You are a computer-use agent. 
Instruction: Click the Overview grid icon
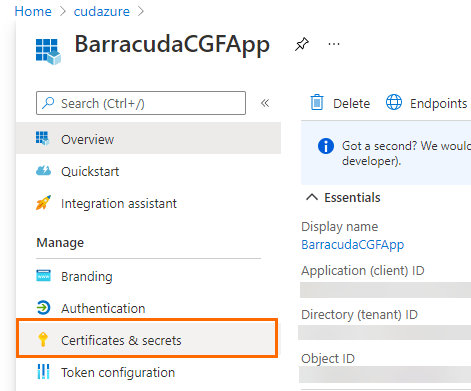43,138
